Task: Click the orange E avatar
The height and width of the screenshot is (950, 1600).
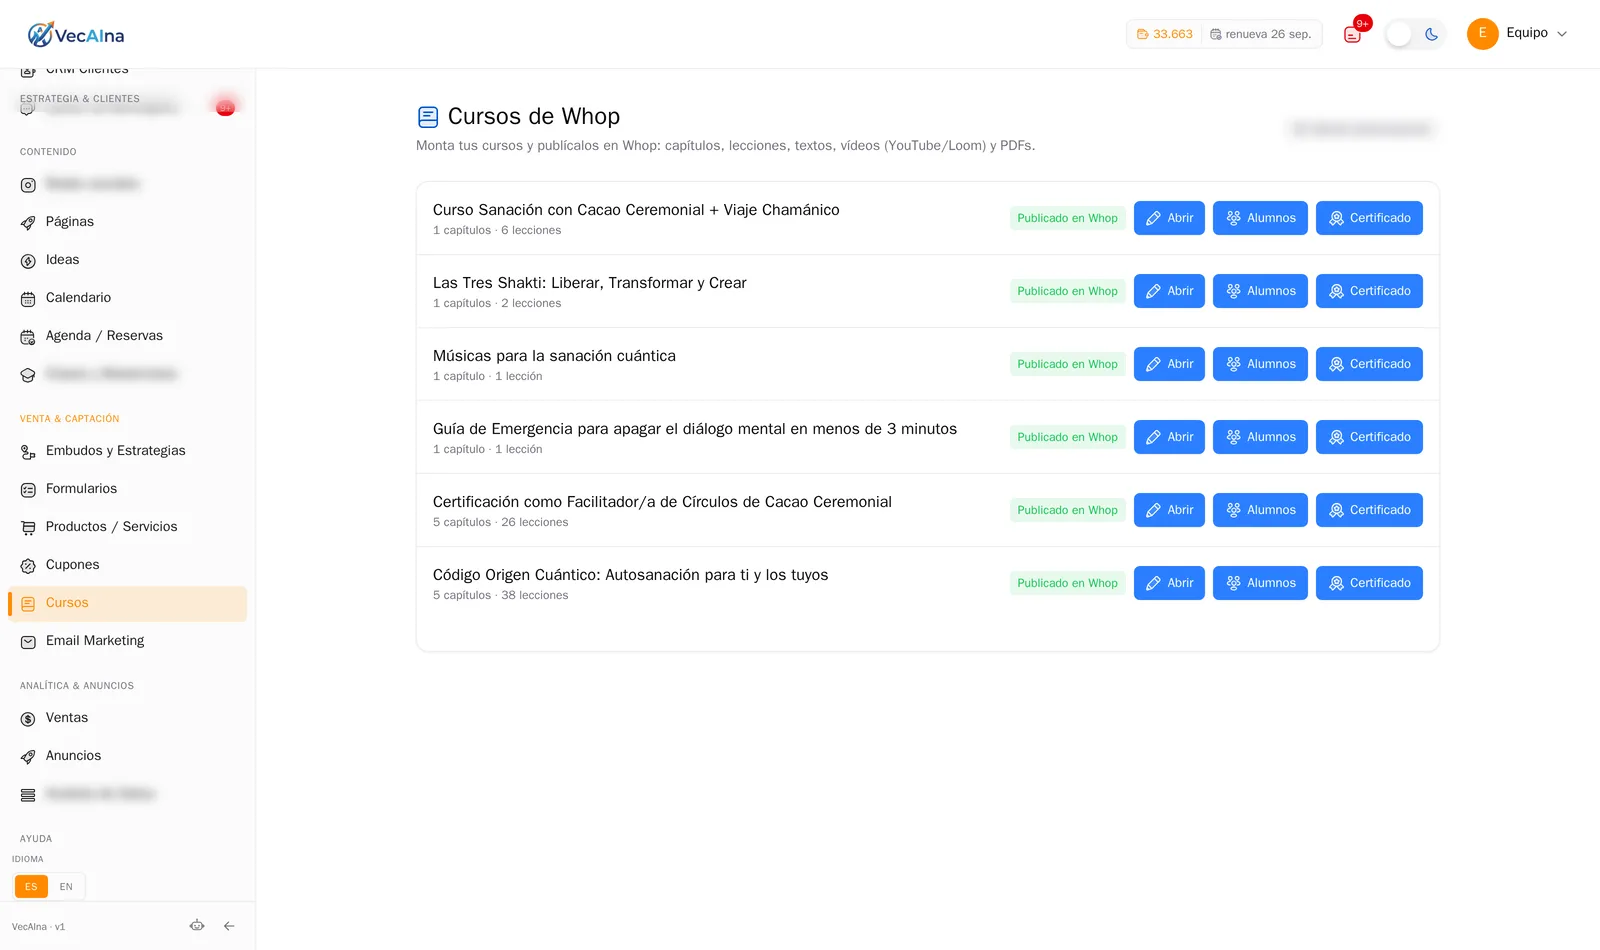Action: 1482,33
